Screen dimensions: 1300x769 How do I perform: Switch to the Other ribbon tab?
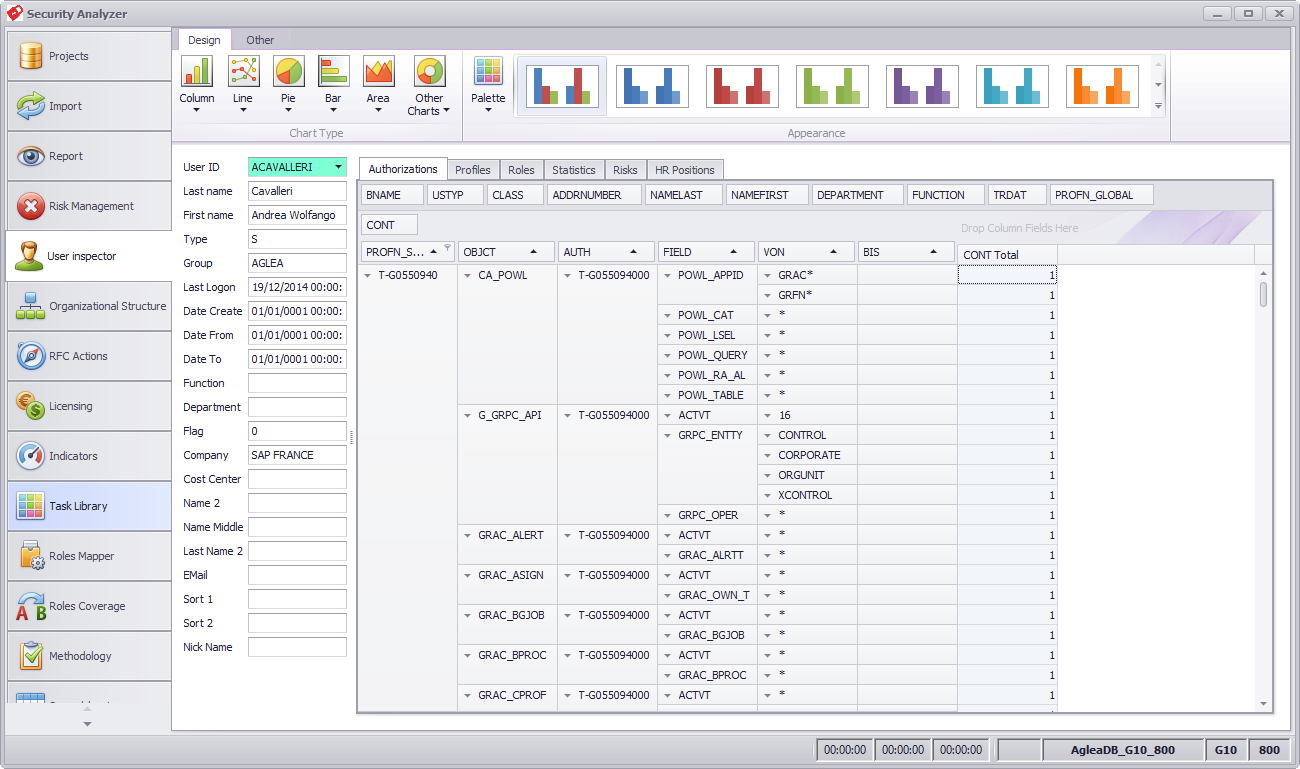coord(260,40)
